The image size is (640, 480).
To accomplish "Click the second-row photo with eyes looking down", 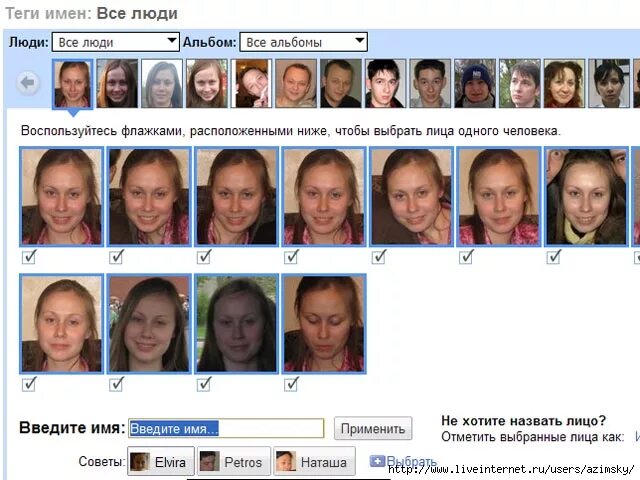I will point(324,324).
